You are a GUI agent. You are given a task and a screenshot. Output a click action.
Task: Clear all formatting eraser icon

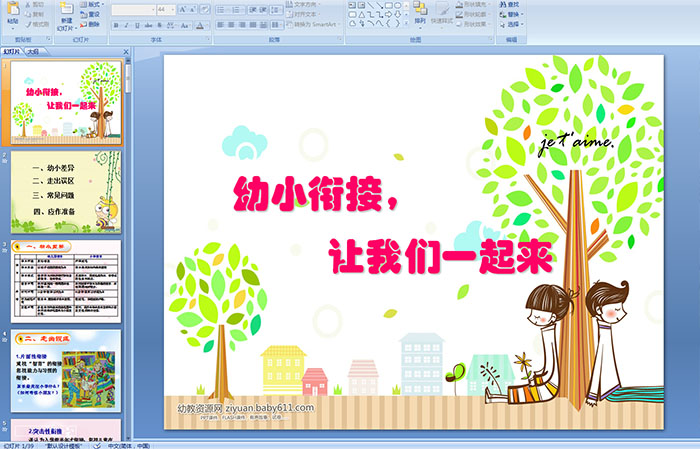pos(205,9)
